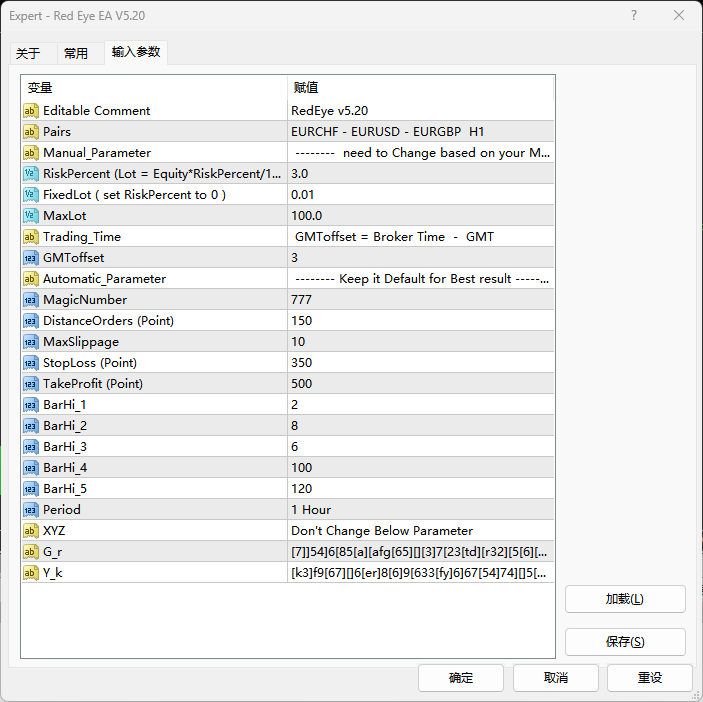This screenshot has height=702, width=703.
Task: Select the 输入参数 tab
Action: (136, 52)
